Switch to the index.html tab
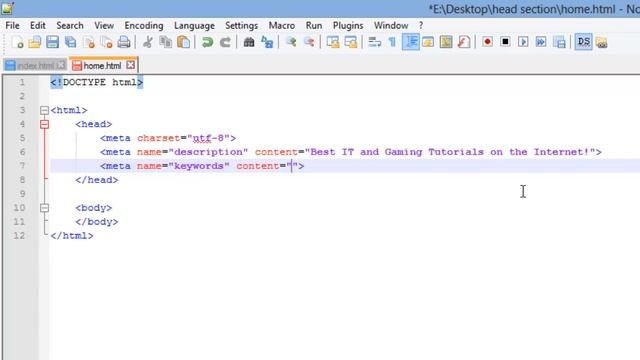 click(35, 65)
